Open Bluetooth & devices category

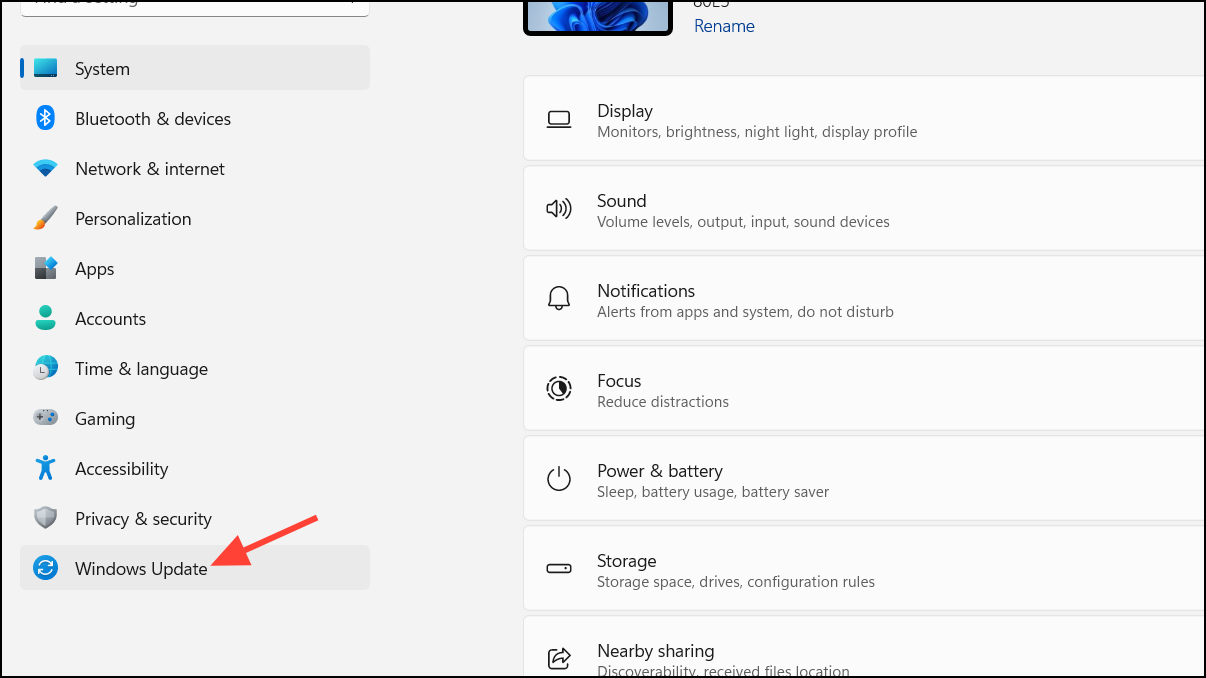195,118
